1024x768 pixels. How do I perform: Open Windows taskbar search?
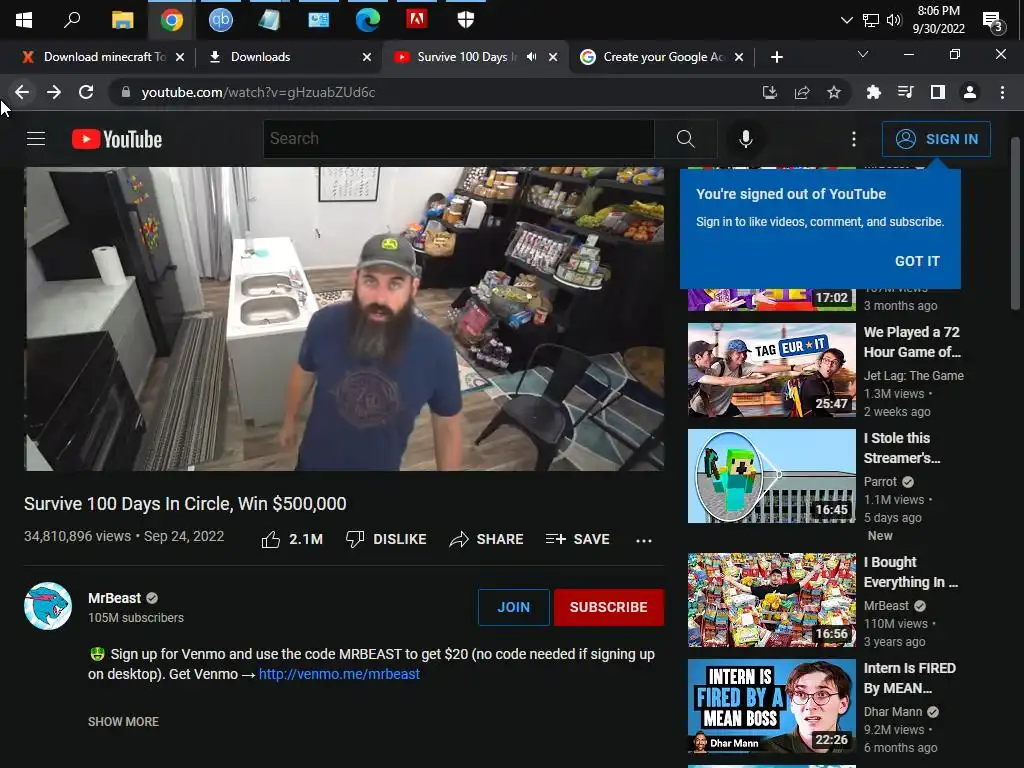pos(72,20)
